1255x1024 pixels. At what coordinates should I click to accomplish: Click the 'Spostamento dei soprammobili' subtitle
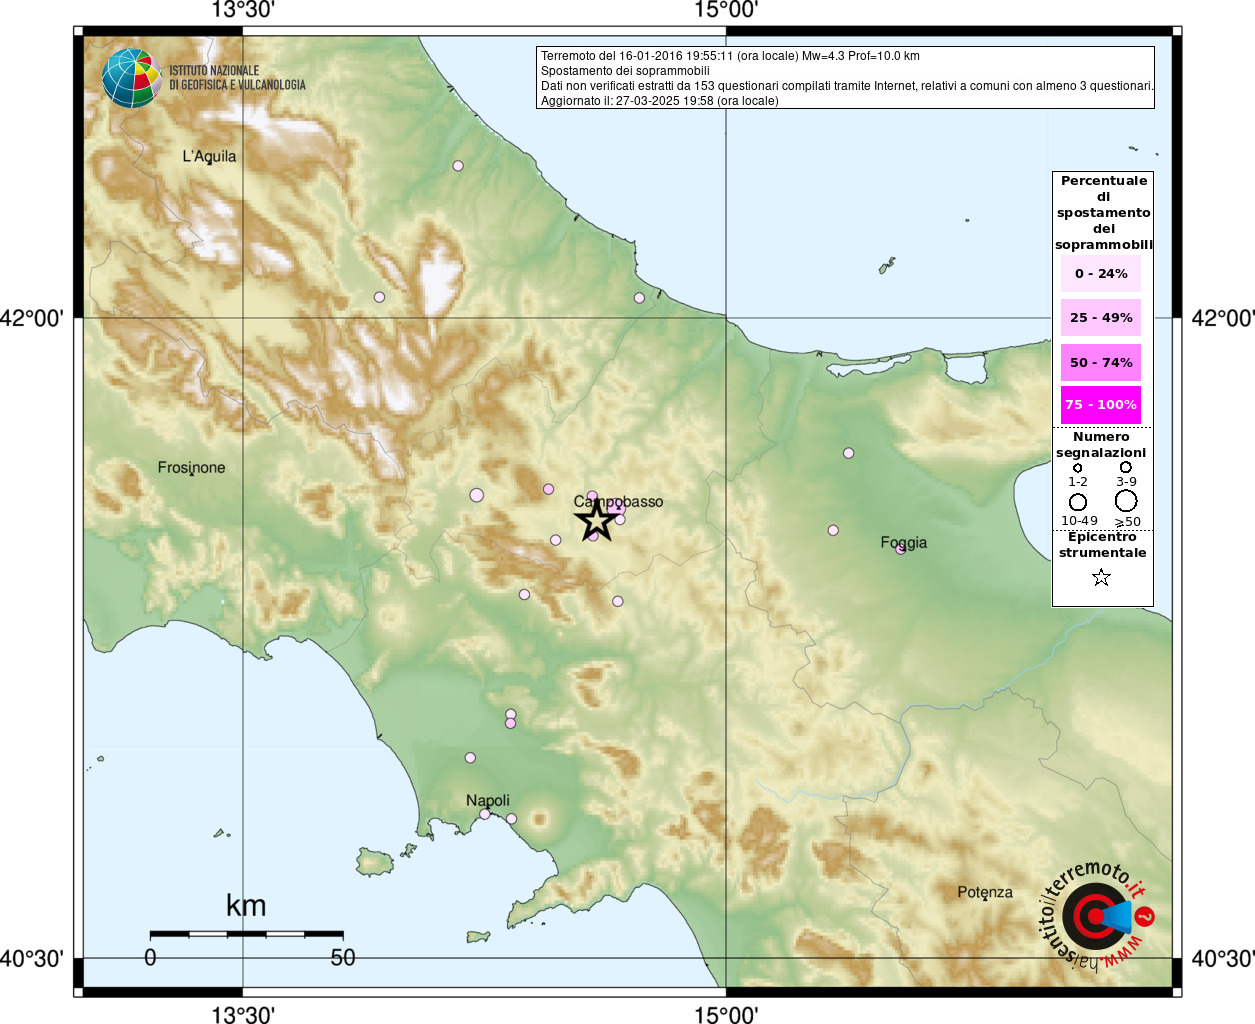[625, 71]
